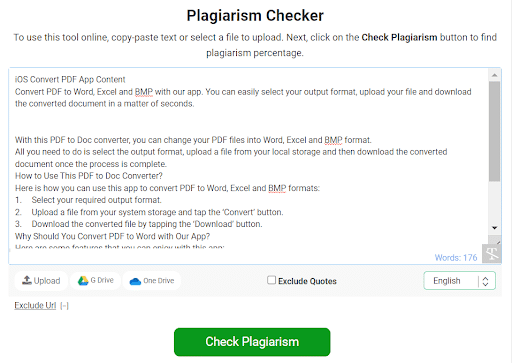Viewport: 512px width, 363px height.
Task: Collapse the Exclude Url [-] toggle
Action: [65, 306]
